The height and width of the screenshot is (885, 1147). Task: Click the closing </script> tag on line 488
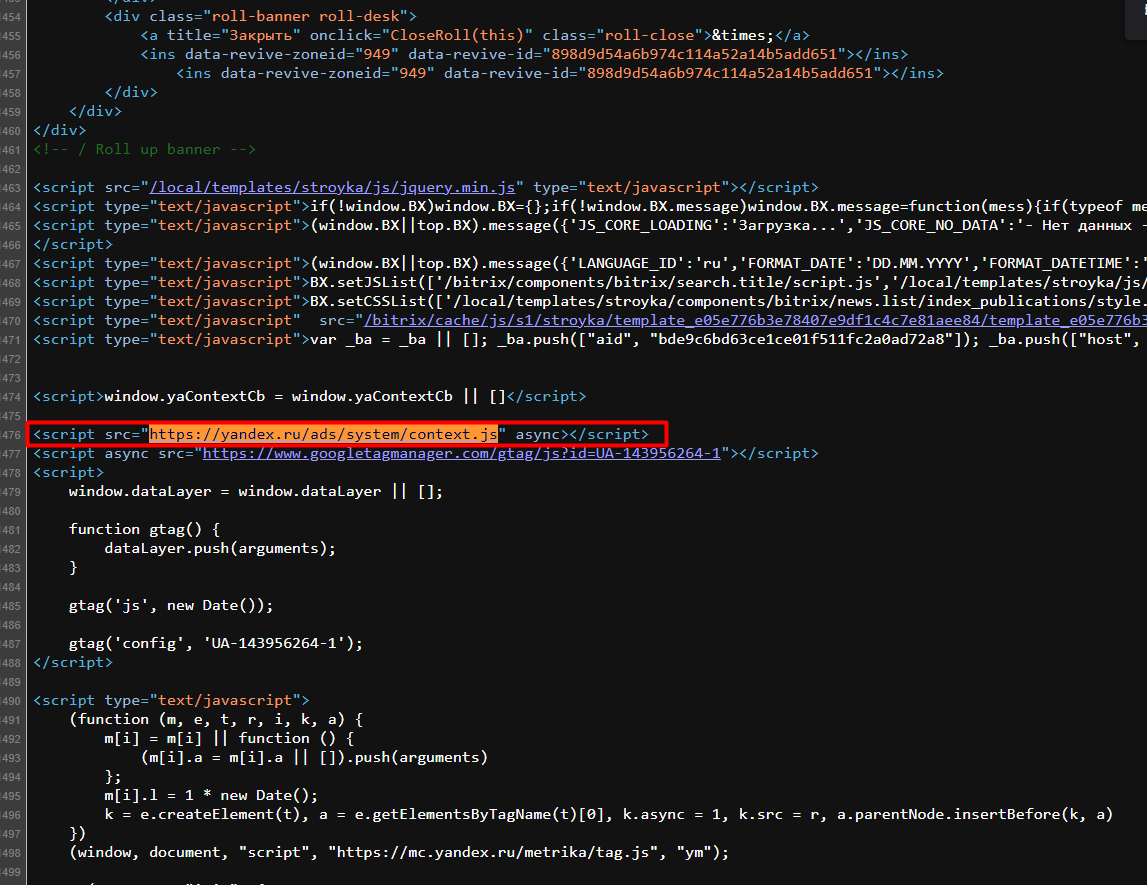(73, 663)
